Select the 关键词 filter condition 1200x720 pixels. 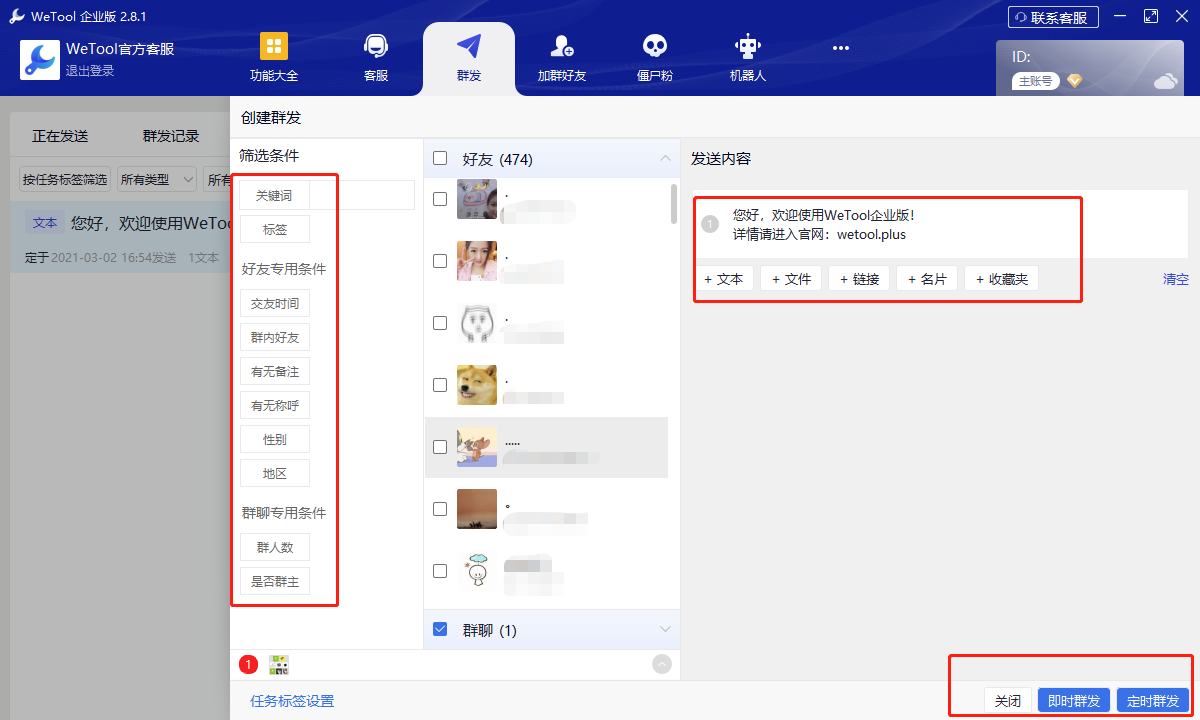274,195
